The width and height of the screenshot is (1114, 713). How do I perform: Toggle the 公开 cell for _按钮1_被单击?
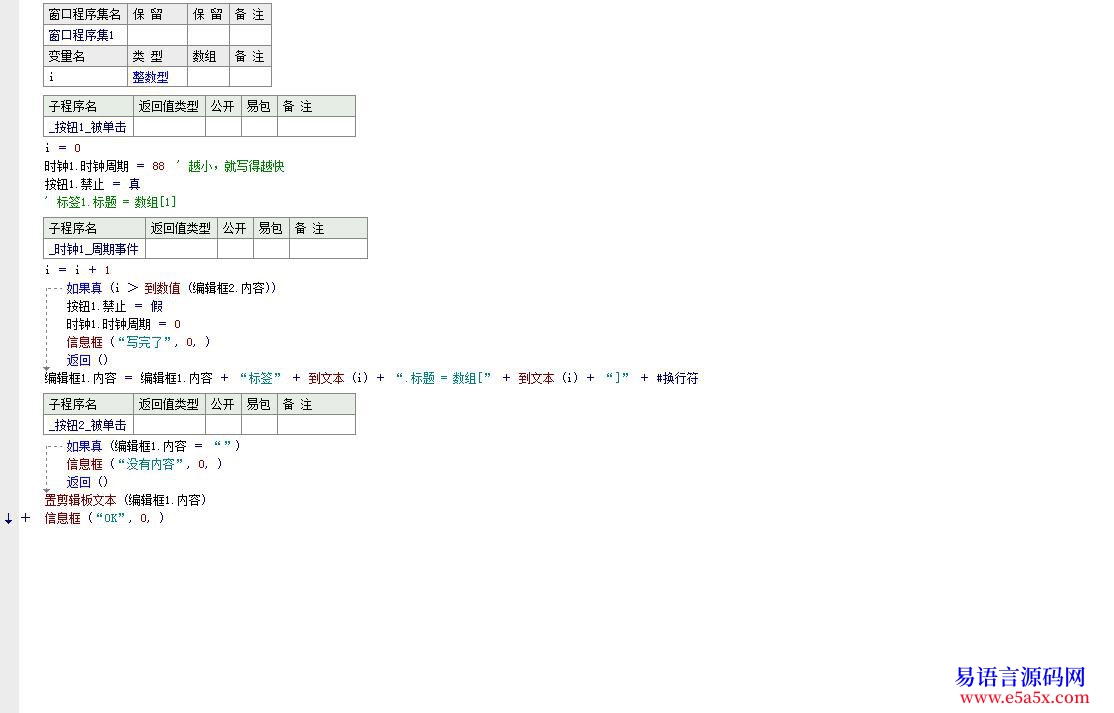[223, 127]
